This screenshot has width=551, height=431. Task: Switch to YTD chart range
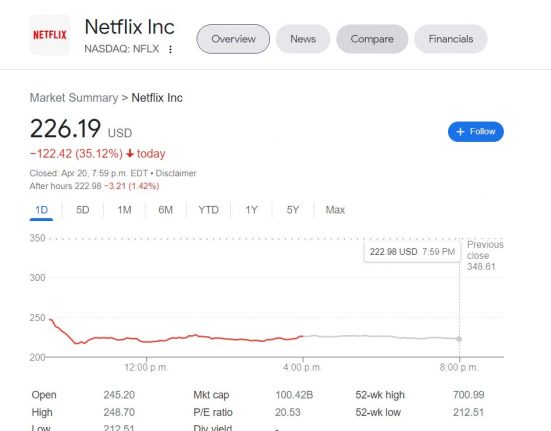(x=208, y=210)
